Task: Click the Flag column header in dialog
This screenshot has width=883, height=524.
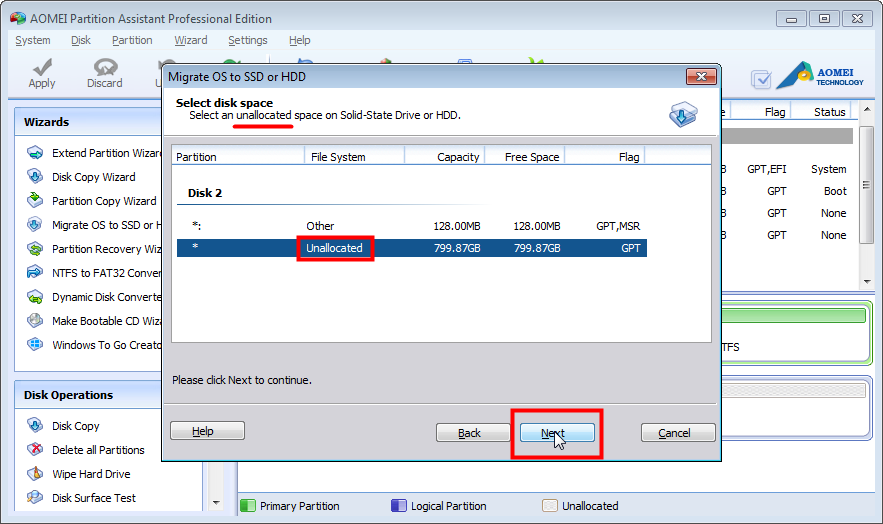Action: (604, 156)
